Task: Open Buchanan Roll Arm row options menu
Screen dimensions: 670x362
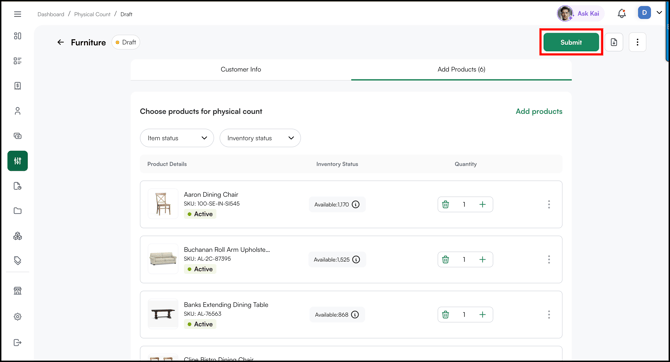Action: (x=549, y=259)
